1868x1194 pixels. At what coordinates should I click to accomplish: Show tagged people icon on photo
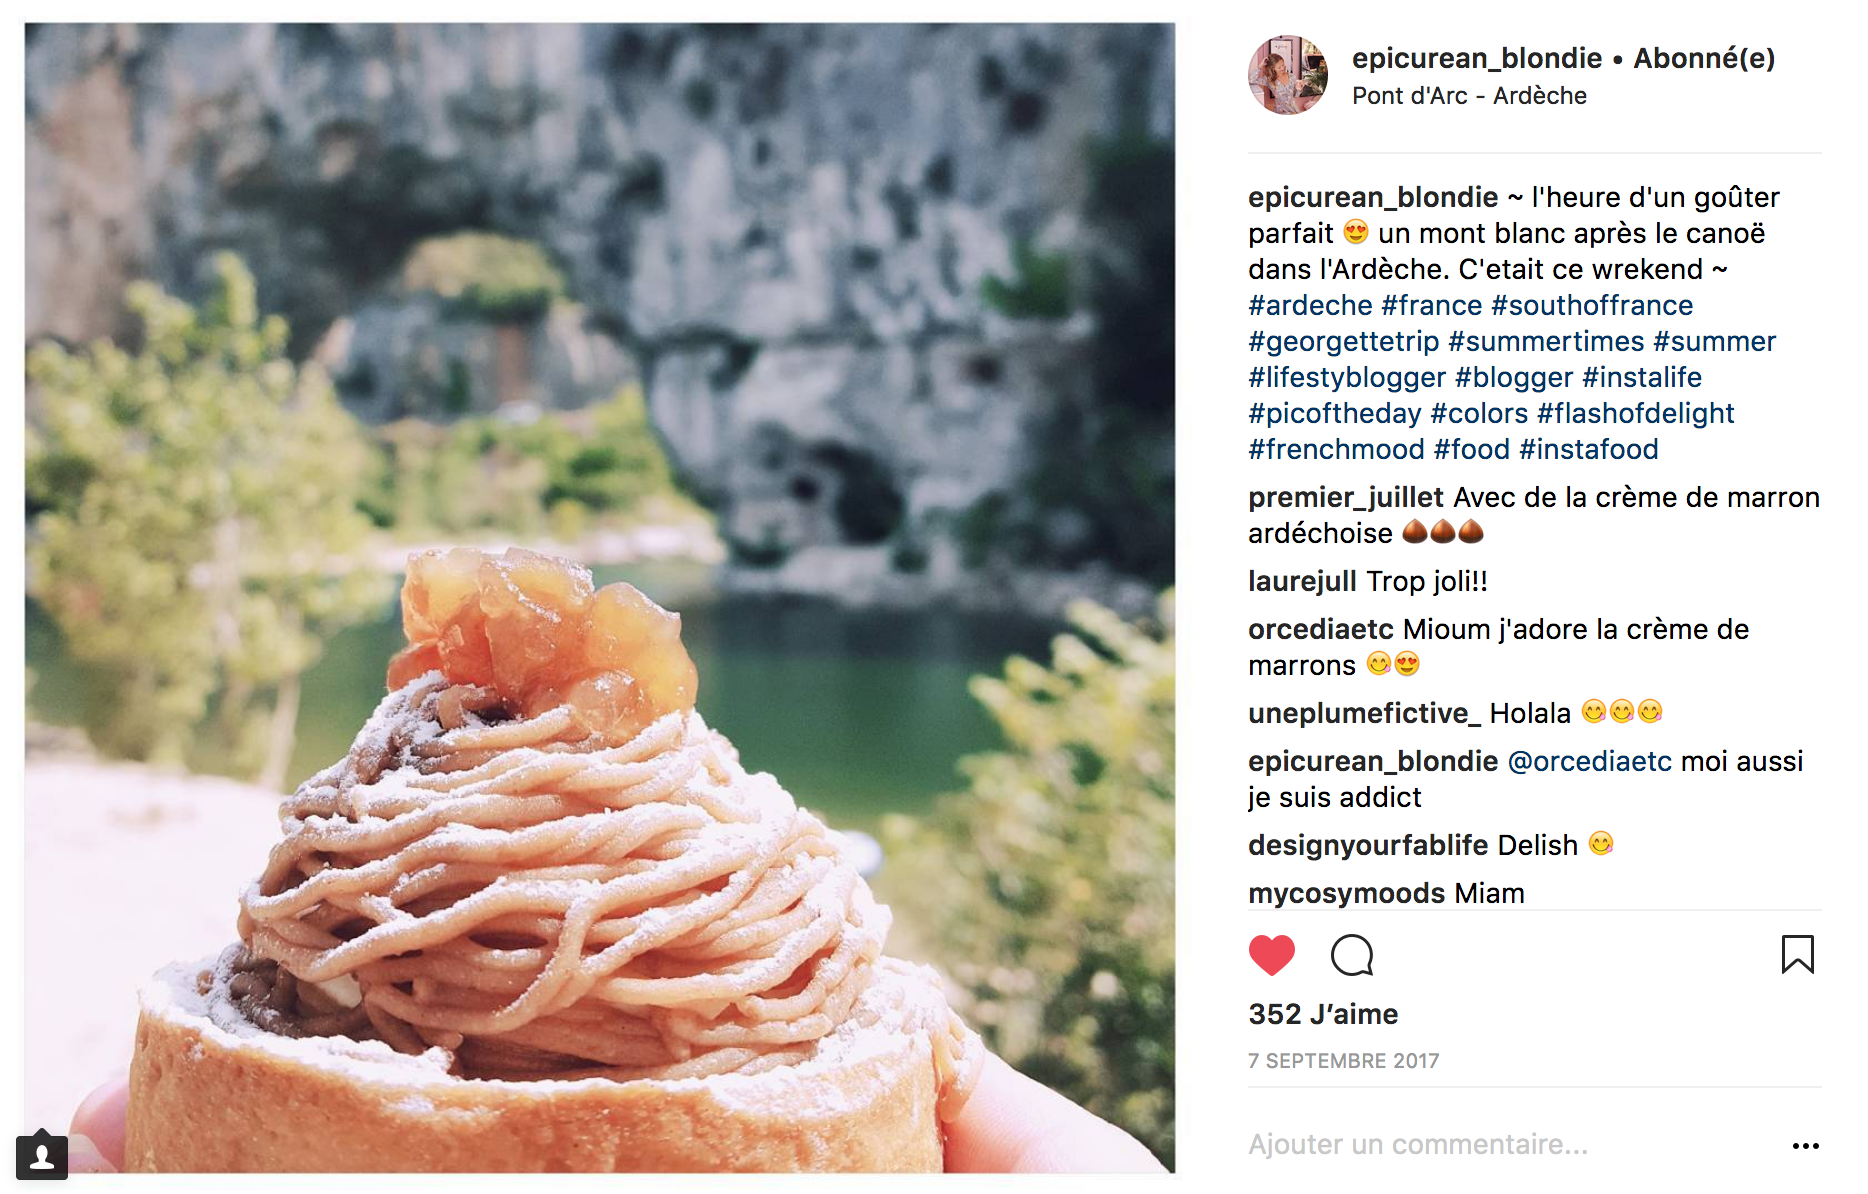click(x=42, y=1157)
